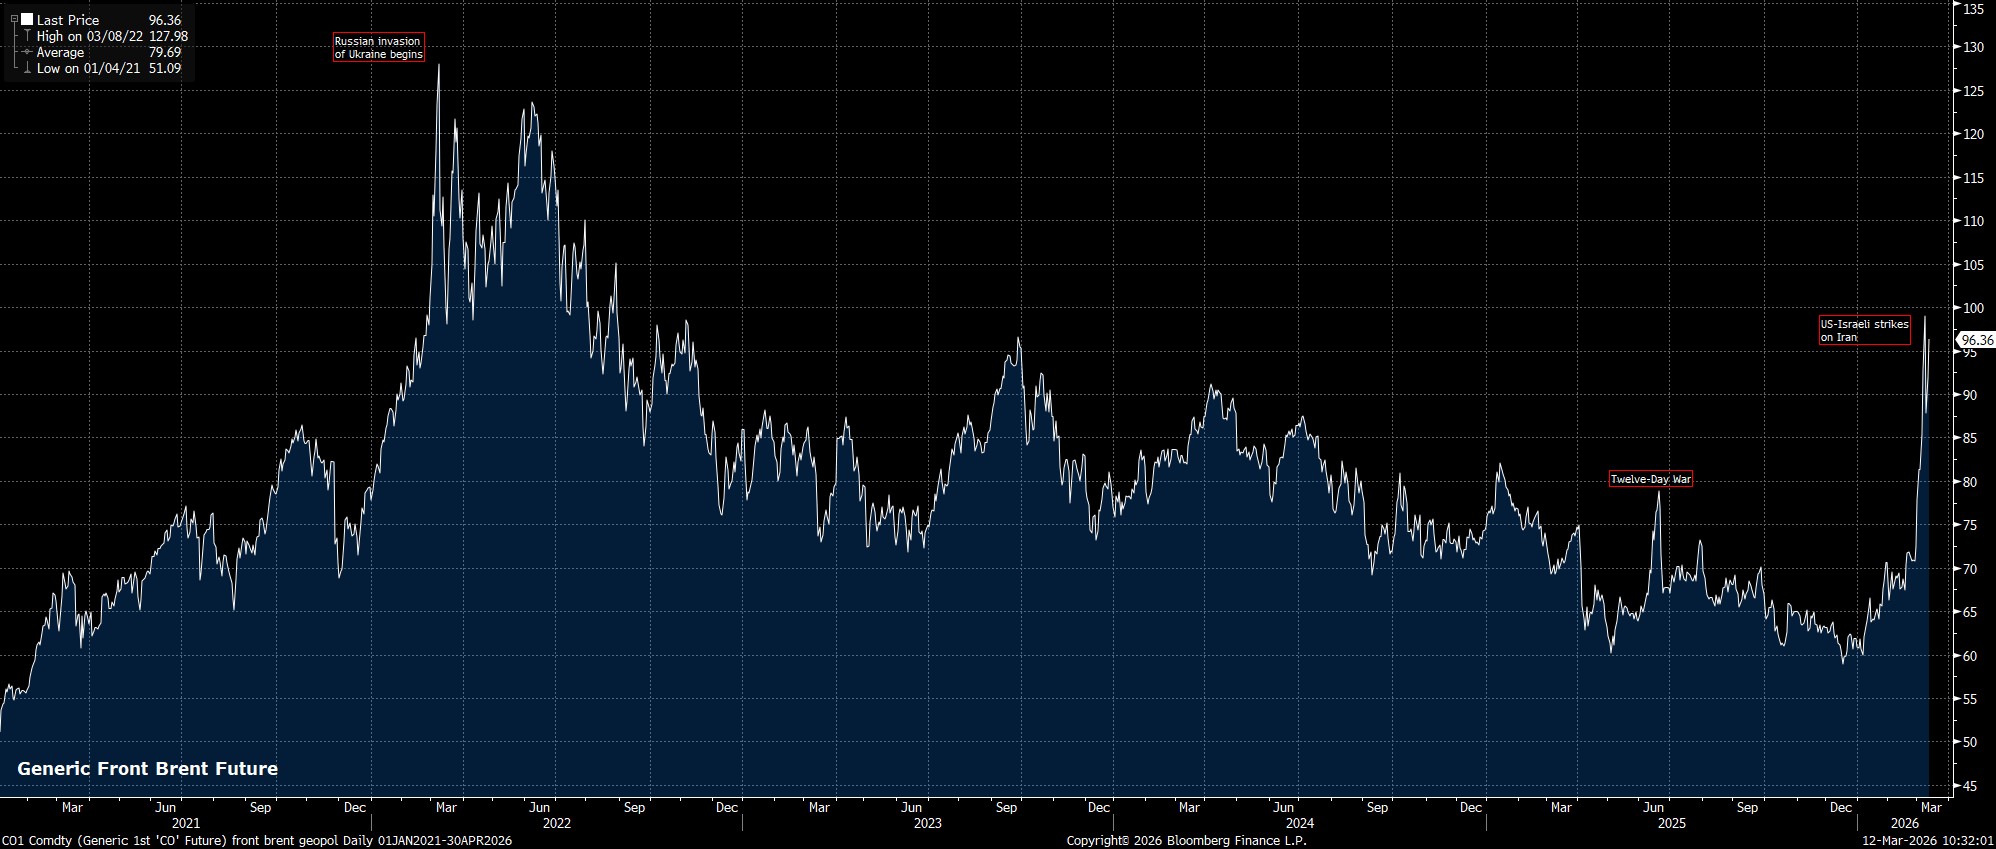Click the Generic Front Brent Future title
This screenshot has height=849, width=1996.
(x=147, y=768)
